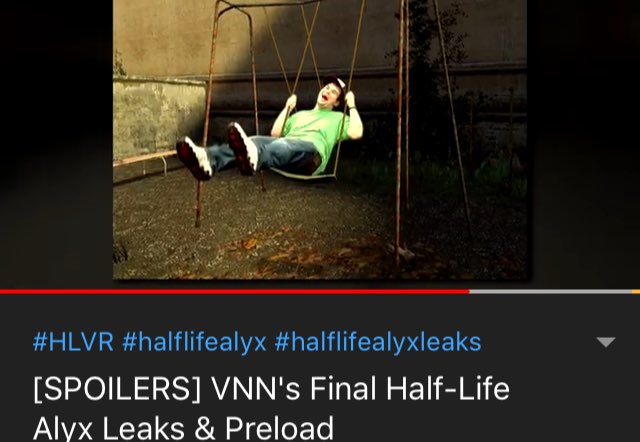The width and height of the screenshot is (640, 442).
Task: Open the #halflifealyxleaks hashtag link
Action: coord(378,343)
